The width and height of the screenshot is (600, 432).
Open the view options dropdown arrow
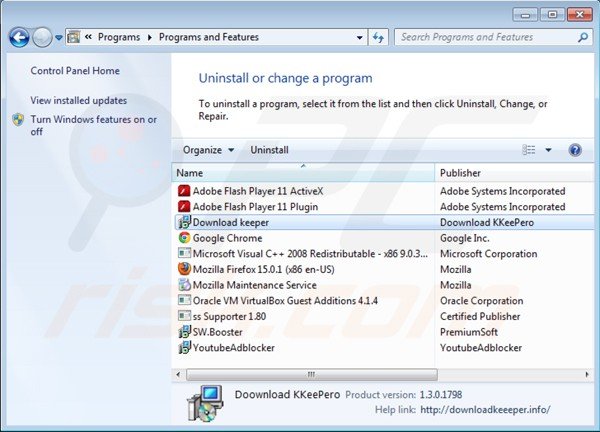click(548, 150)
